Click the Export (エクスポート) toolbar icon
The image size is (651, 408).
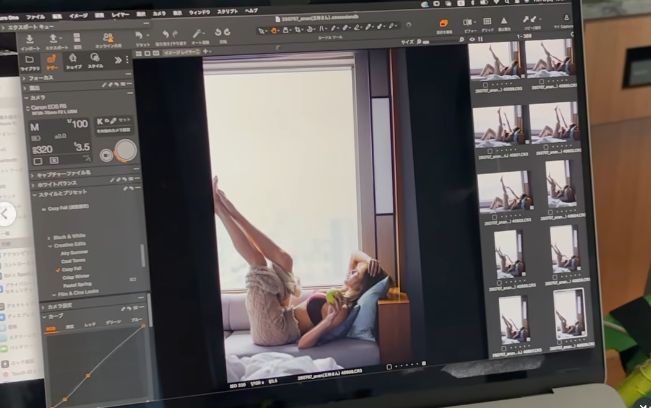(54, 39)
